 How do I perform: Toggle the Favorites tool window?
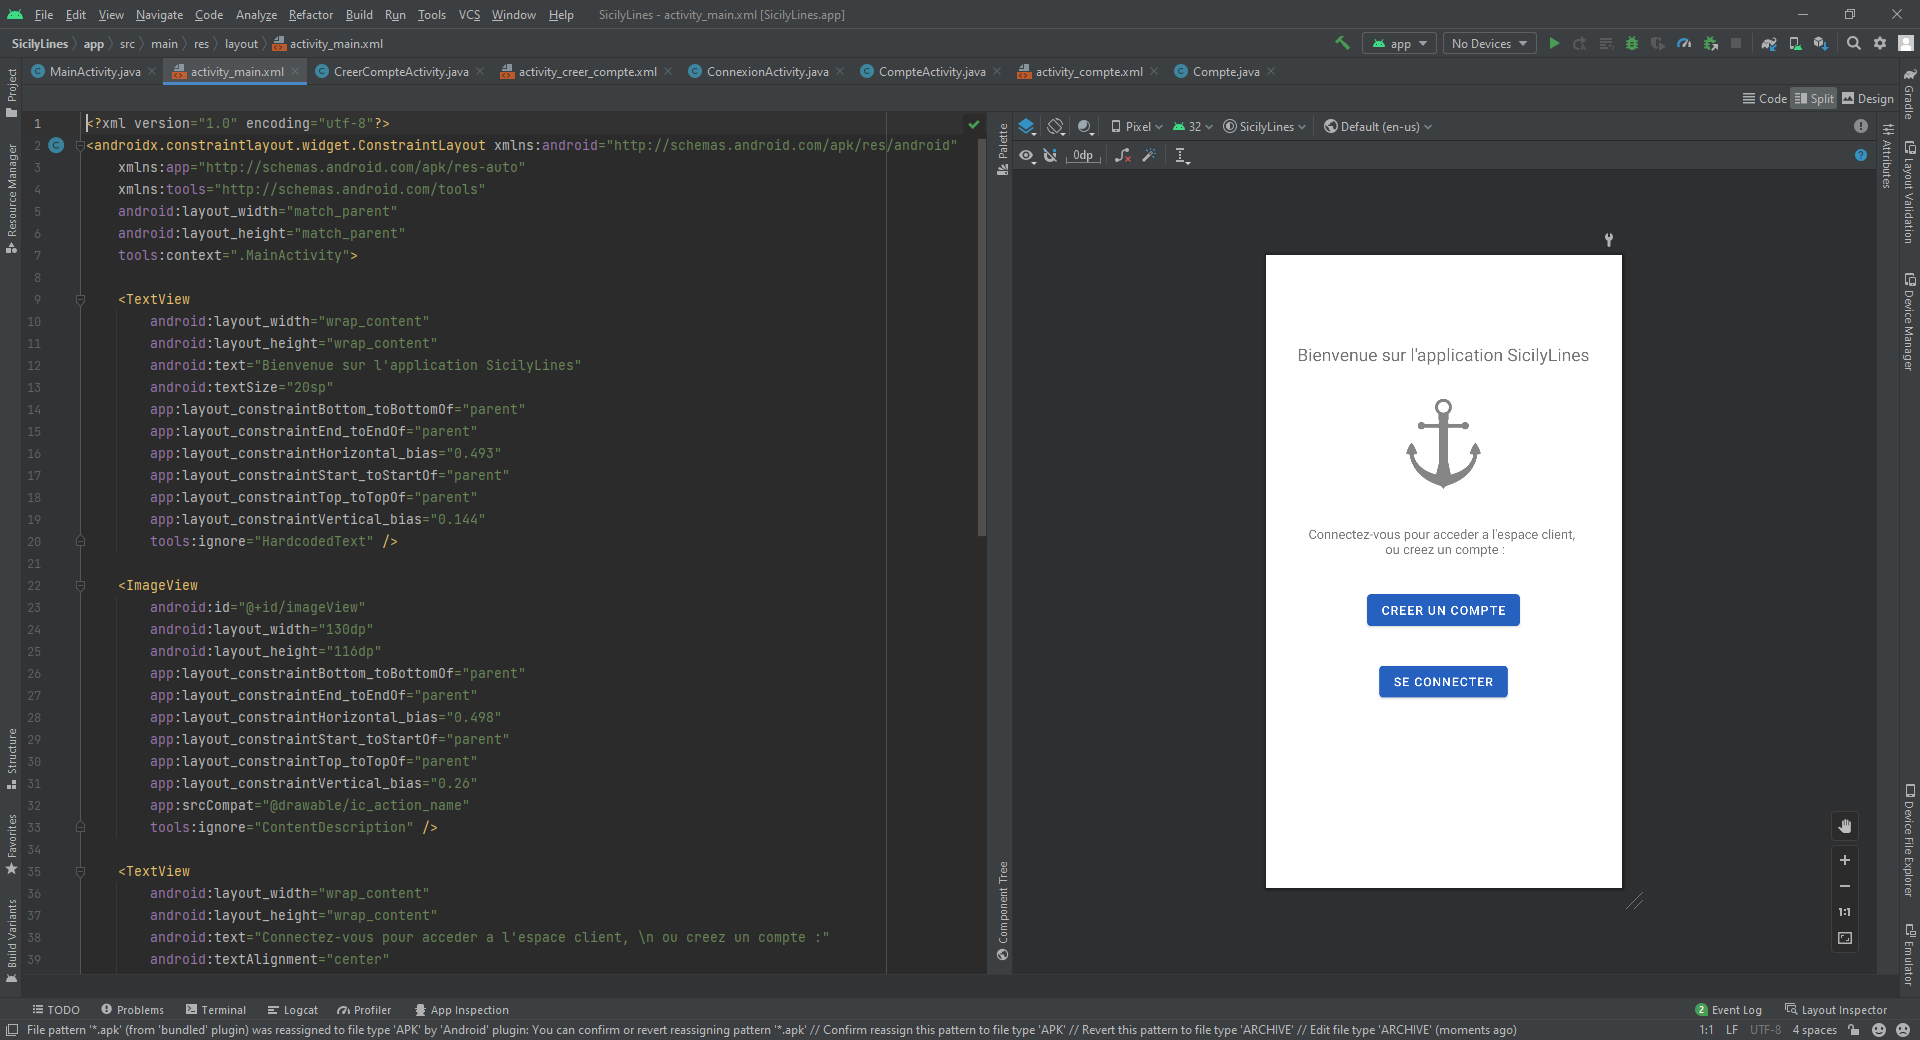pos(11,843)
